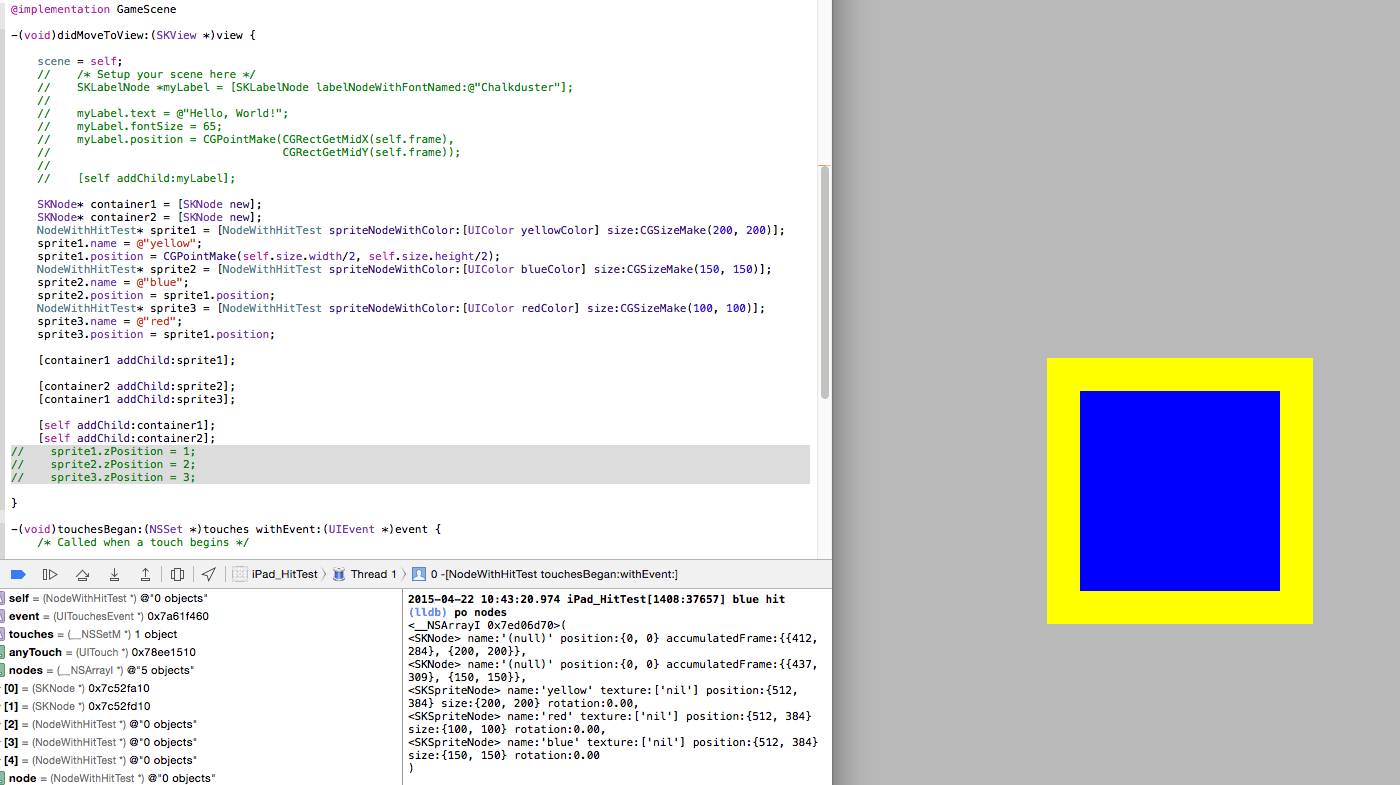Click the Step Into debug icon
The width and height of the screenshot is (1400, 785).
[114, 574]
